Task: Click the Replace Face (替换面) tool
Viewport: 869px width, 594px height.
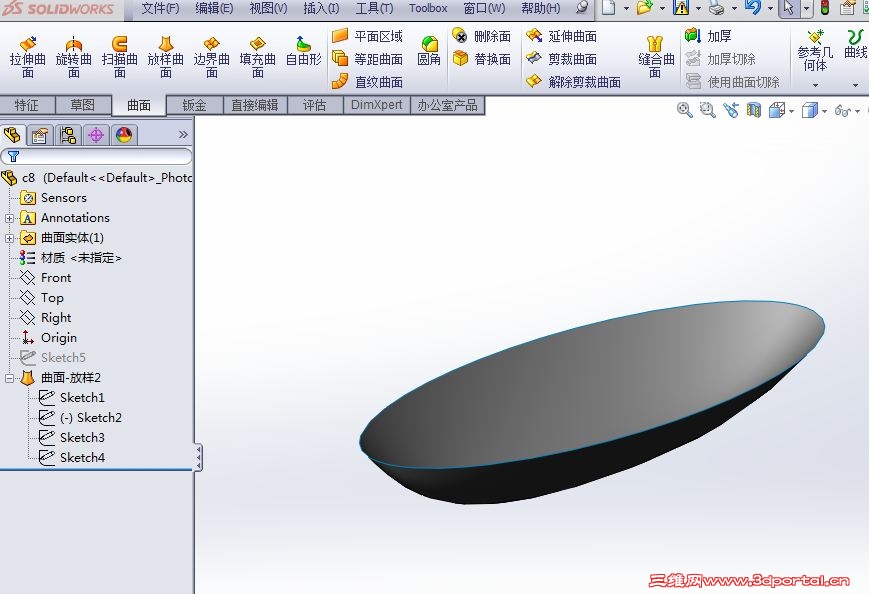Action: [482, 59]
